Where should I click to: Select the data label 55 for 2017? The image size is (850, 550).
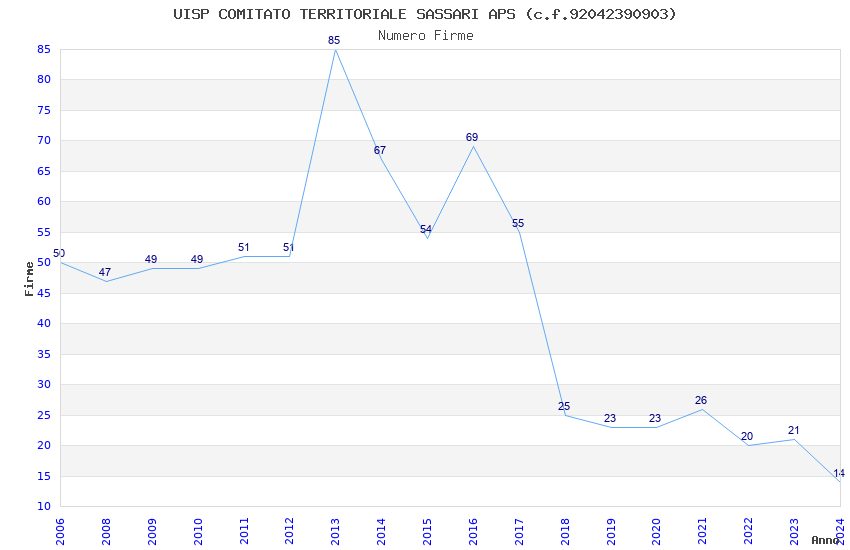pos(518,223)
